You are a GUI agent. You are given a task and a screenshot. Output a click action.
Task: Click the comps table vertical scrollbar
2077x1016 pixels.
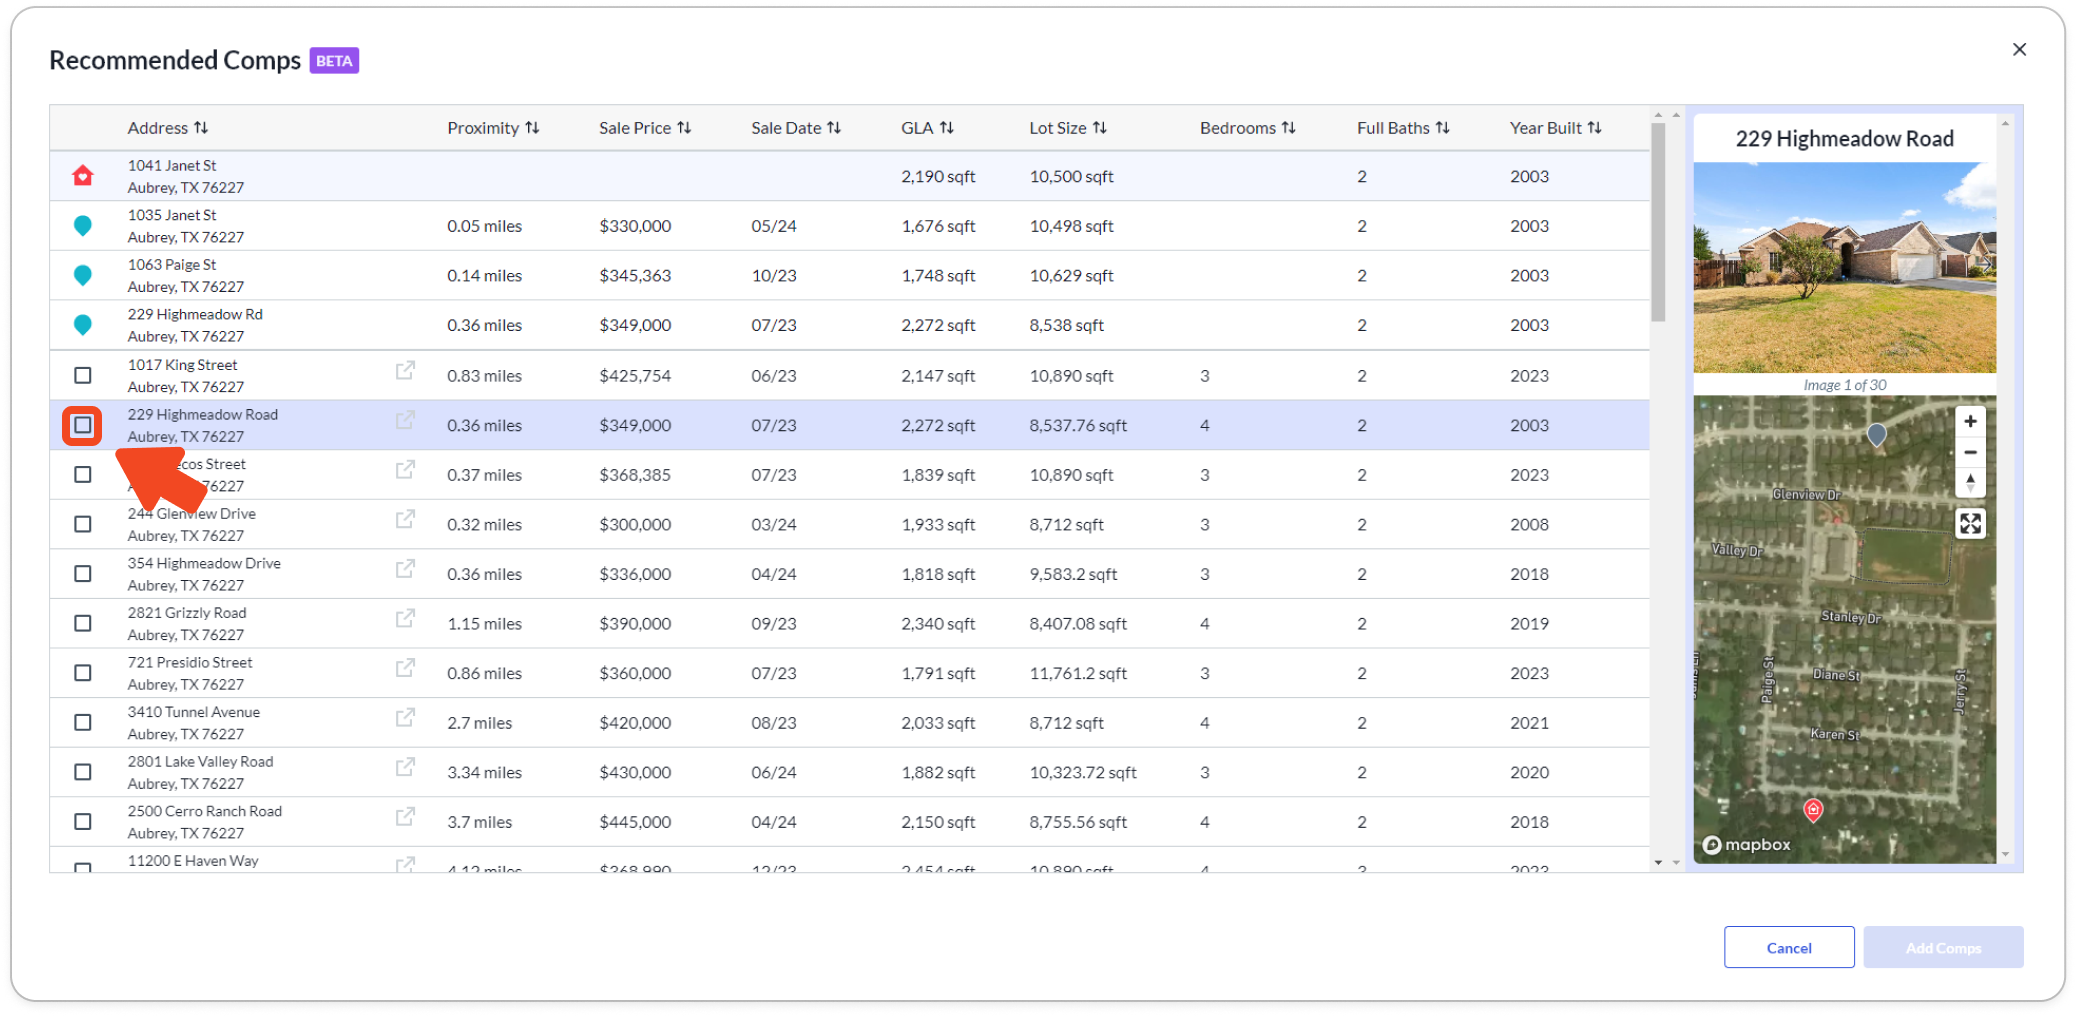point(1658,222)
